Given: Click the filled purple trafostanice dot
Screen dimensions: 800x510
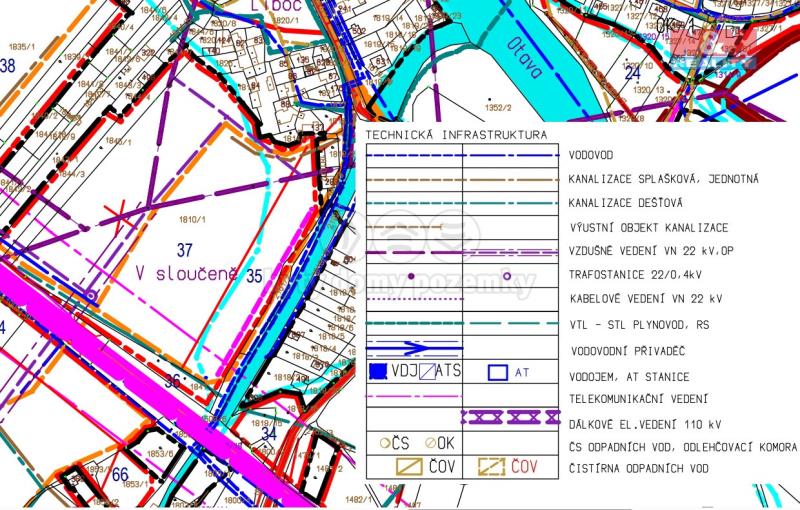Looking at the screenshot, I should (x=411, y=276).
